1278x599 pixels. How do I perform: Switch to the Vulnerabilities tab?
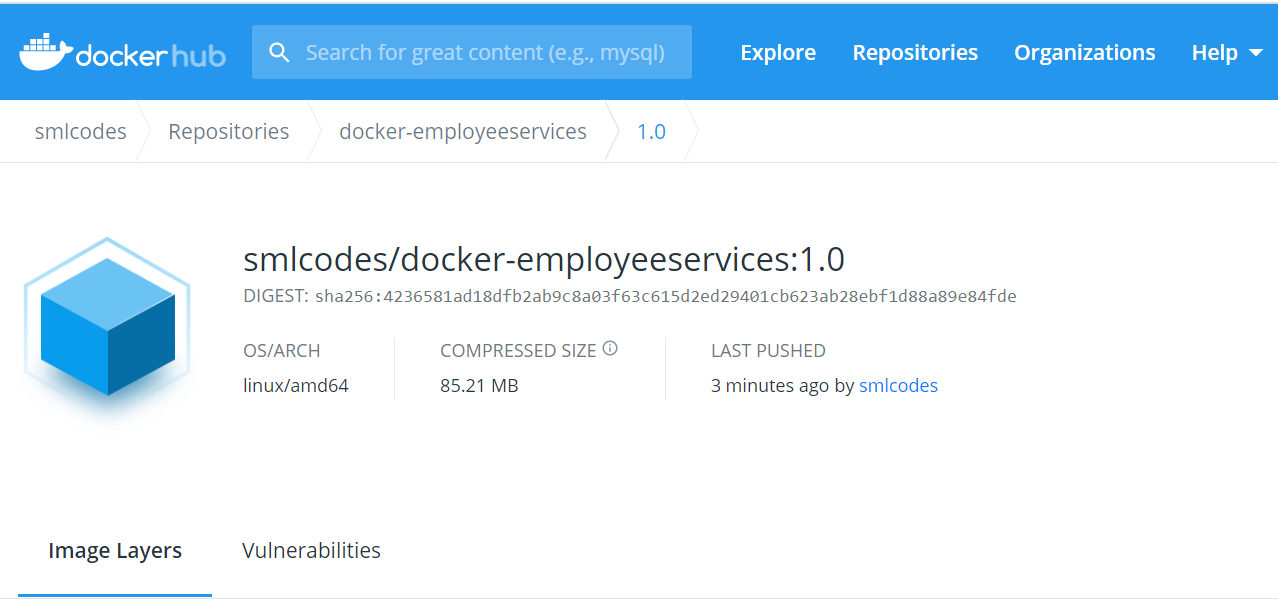(x=311, y=551)
